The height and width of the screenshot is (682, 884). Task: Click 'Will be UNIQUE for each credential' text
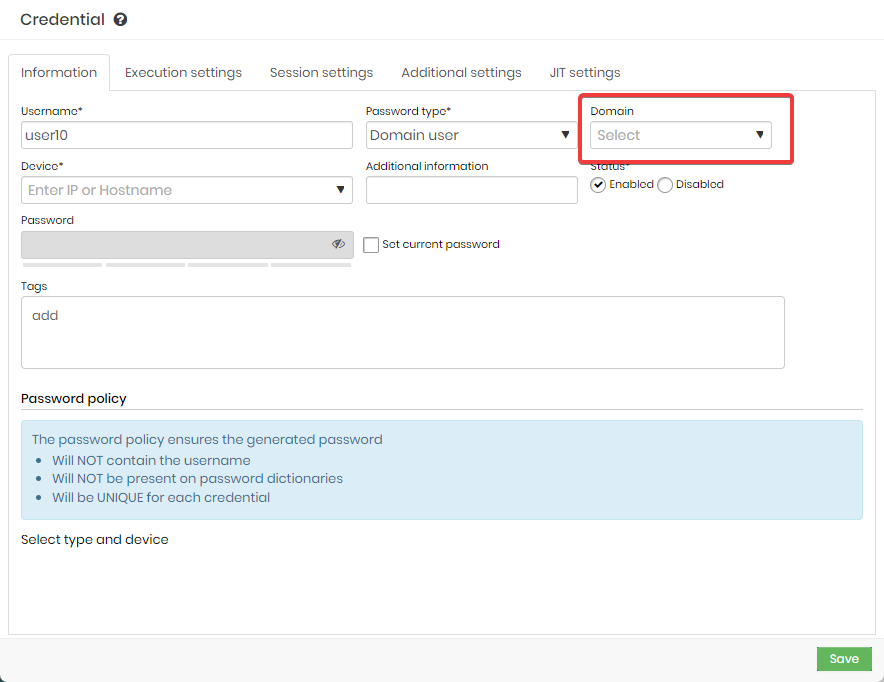[161, 498]
